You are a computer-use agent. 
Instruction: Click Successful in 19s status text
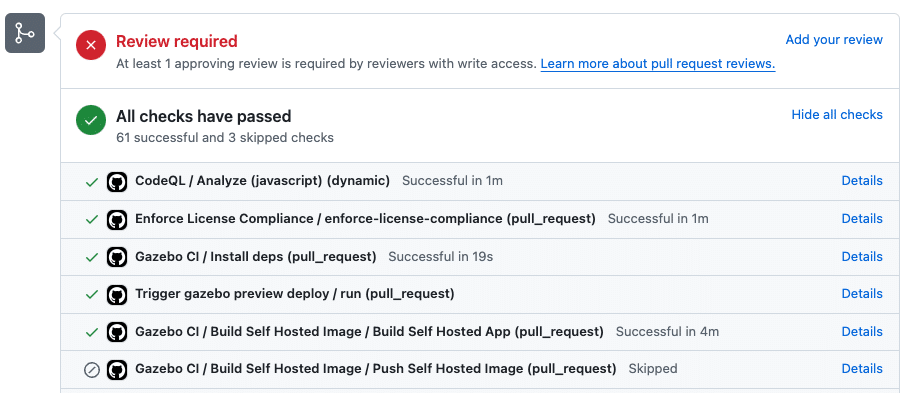[x=440, y=256]
